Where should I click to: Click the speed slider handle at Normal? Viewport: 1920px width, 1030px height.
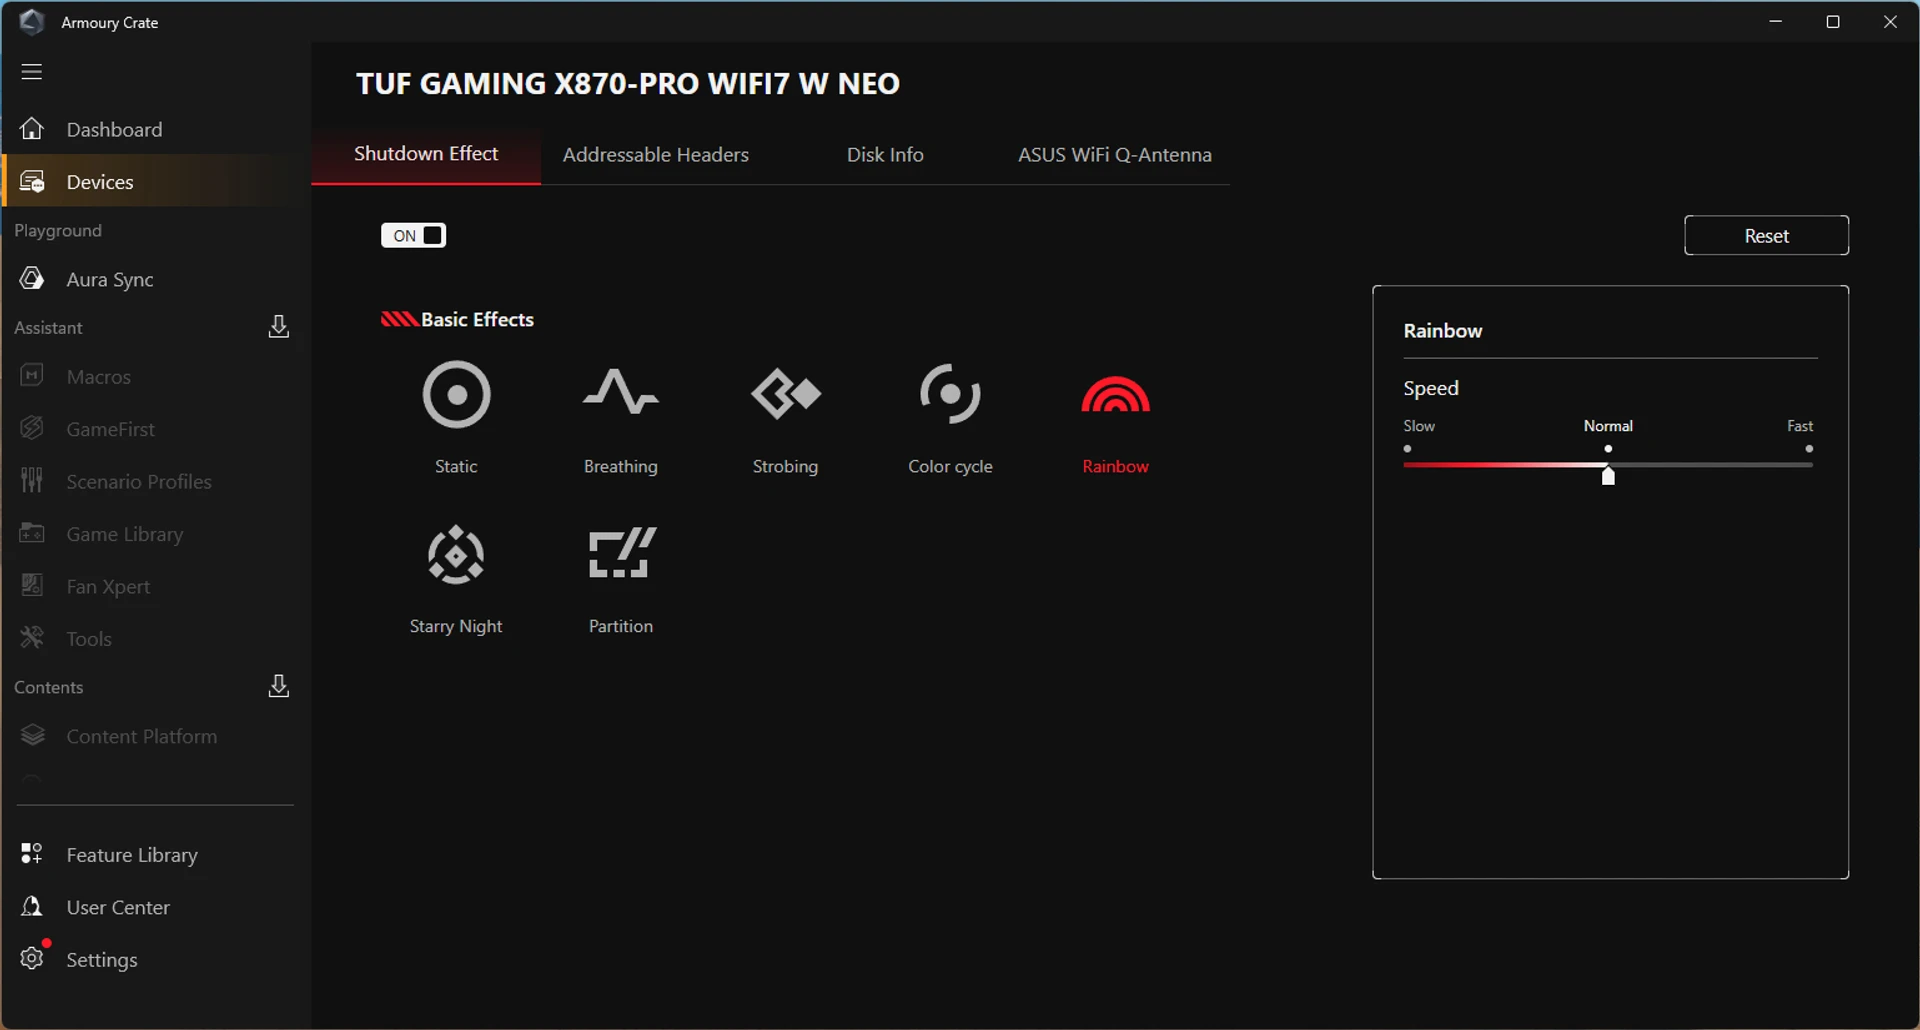click(x=1608, y=476)
